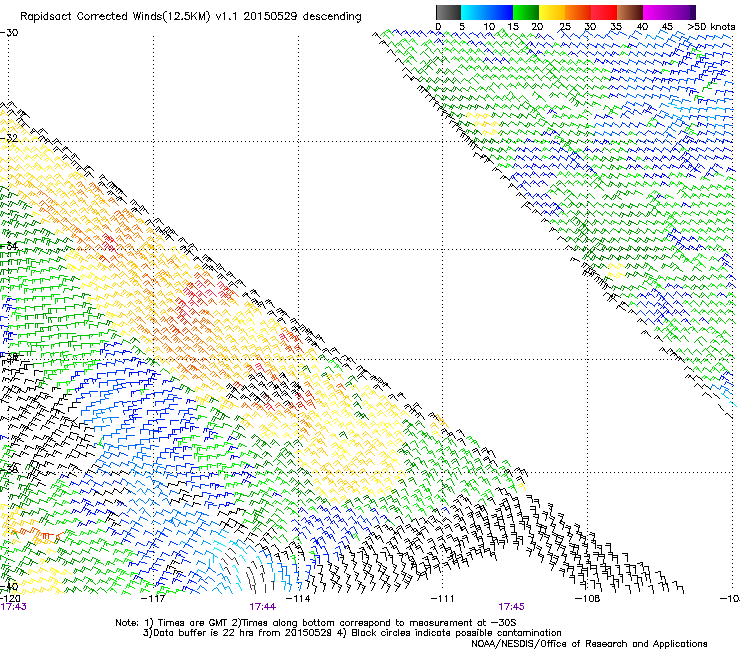Click the brown 35-40 knots legend segment
Screen dimensions: 740x650
click(630, 12)
